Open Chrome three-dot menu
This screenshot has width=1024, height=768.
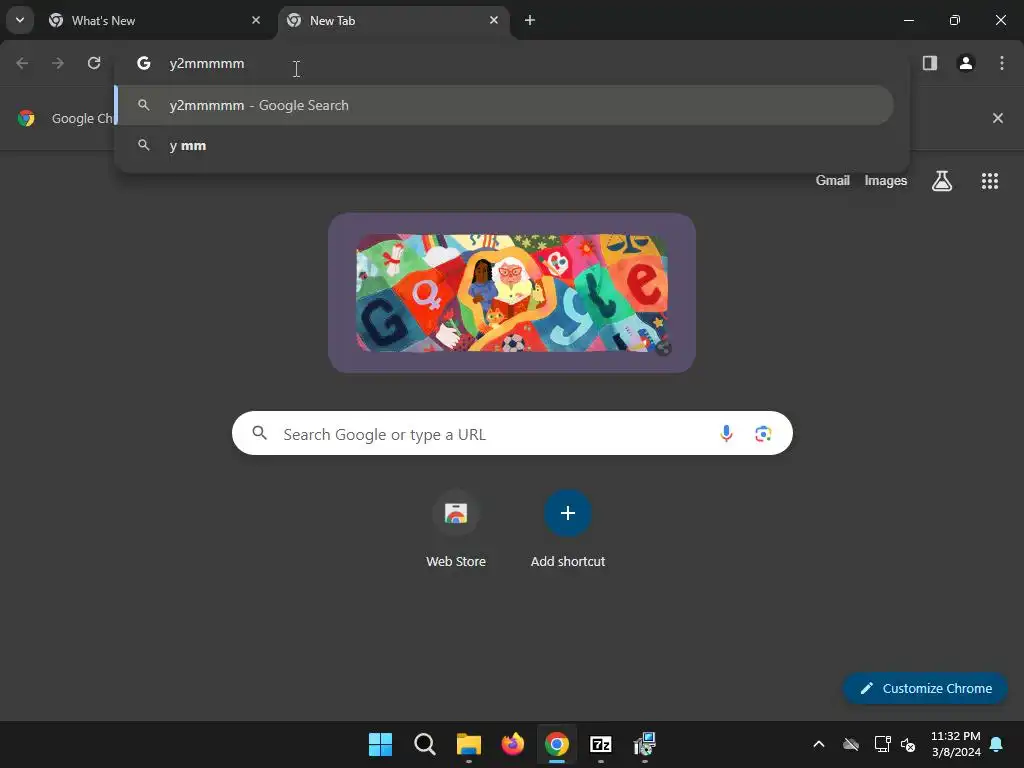pos(1002,63)
